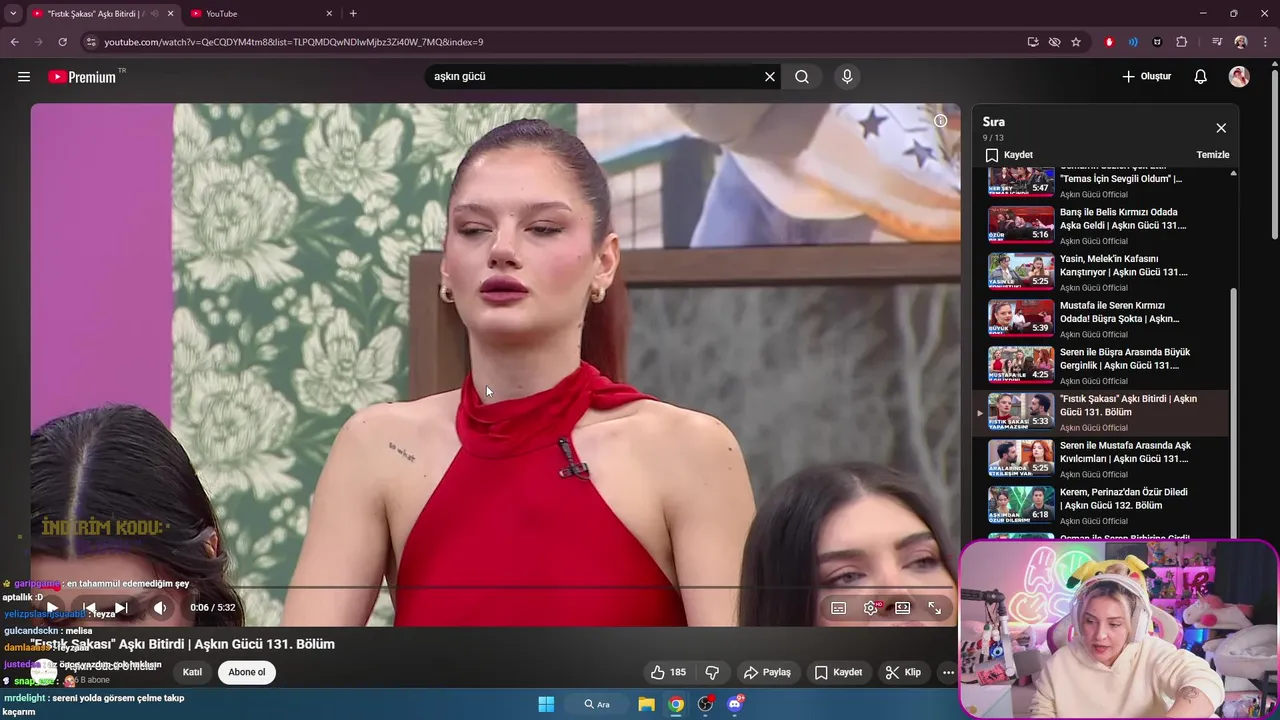1280x720 pixels.
Task: Enter fullscreen mode on the player
Action: coord(935,608)
